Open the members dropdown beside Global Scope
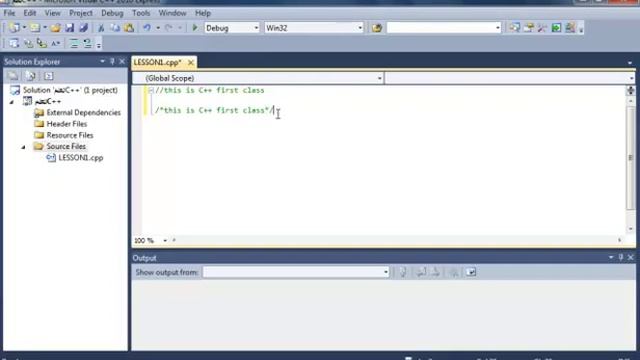640x360 pixels. tap(631, 78)
